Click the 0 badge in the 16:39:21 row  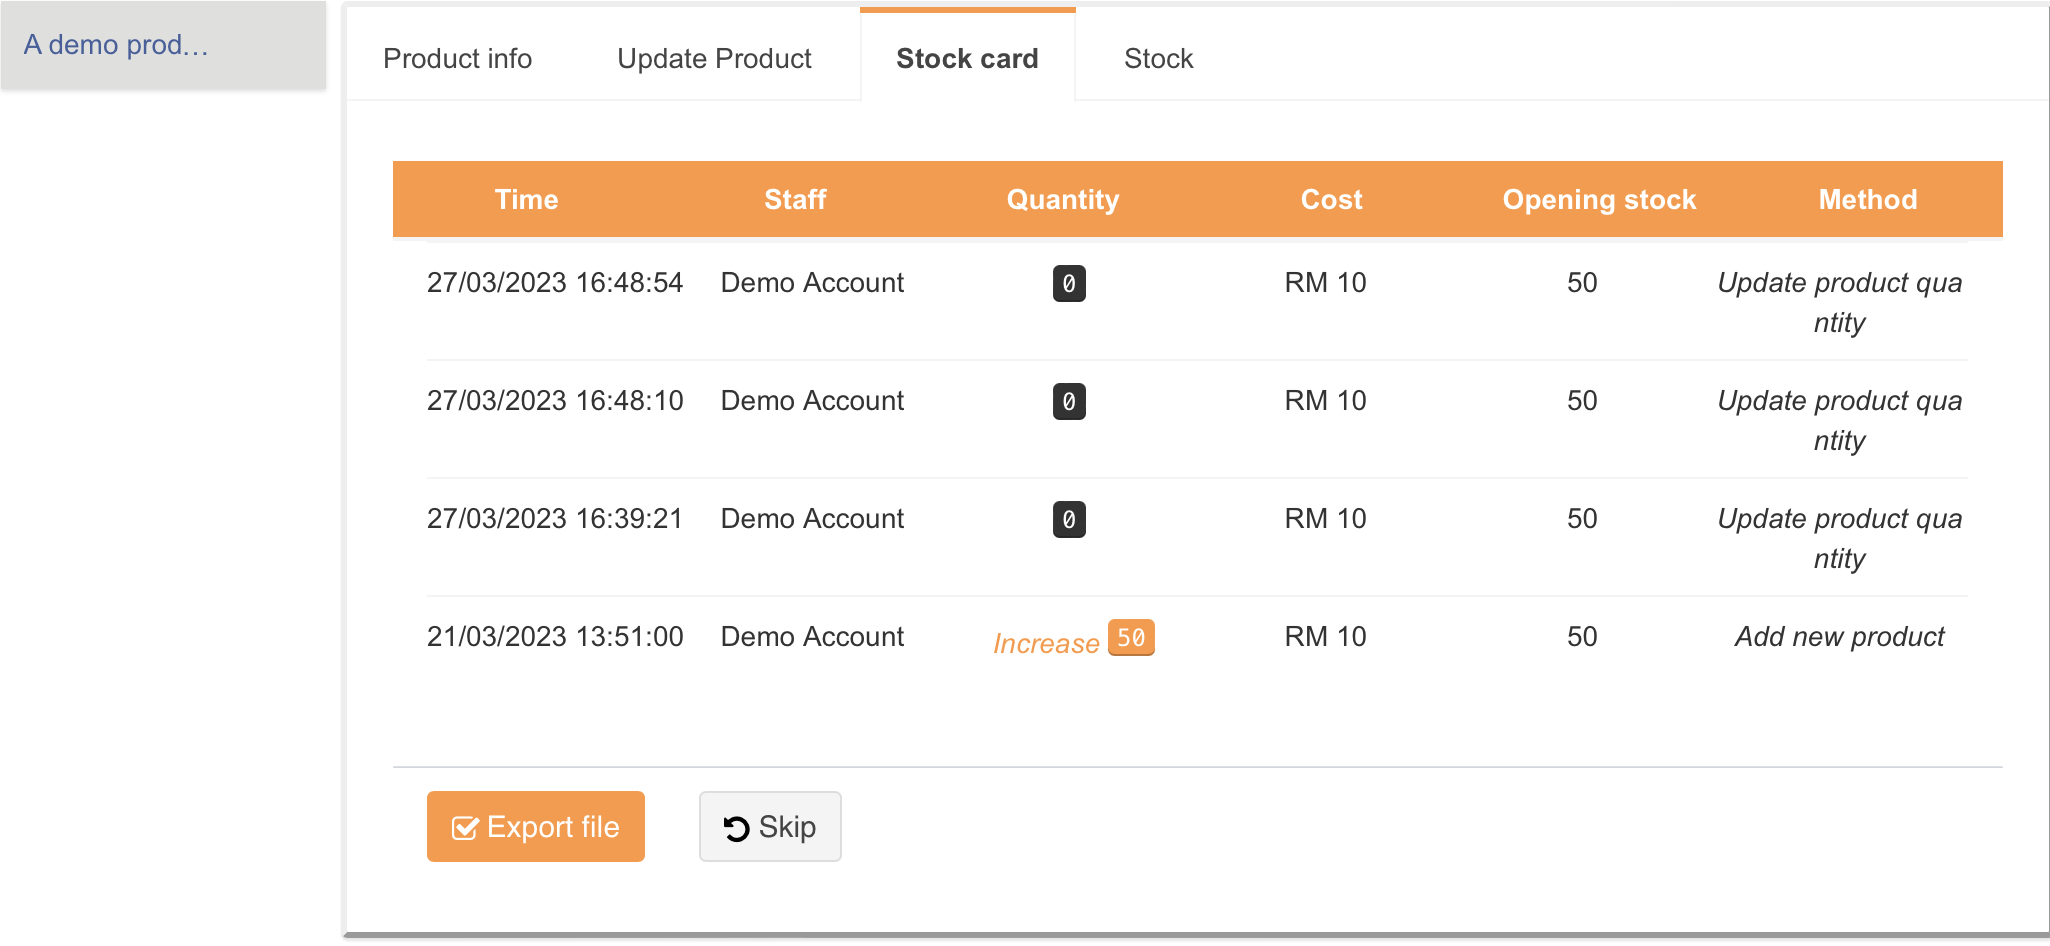(1069, 520)
